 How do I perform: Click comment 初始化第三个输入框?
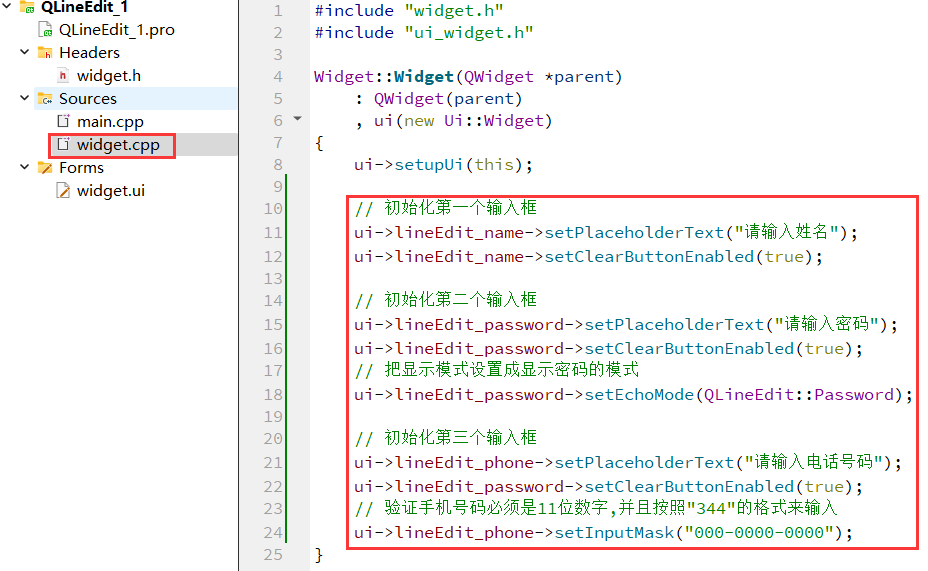coord(446,438)
